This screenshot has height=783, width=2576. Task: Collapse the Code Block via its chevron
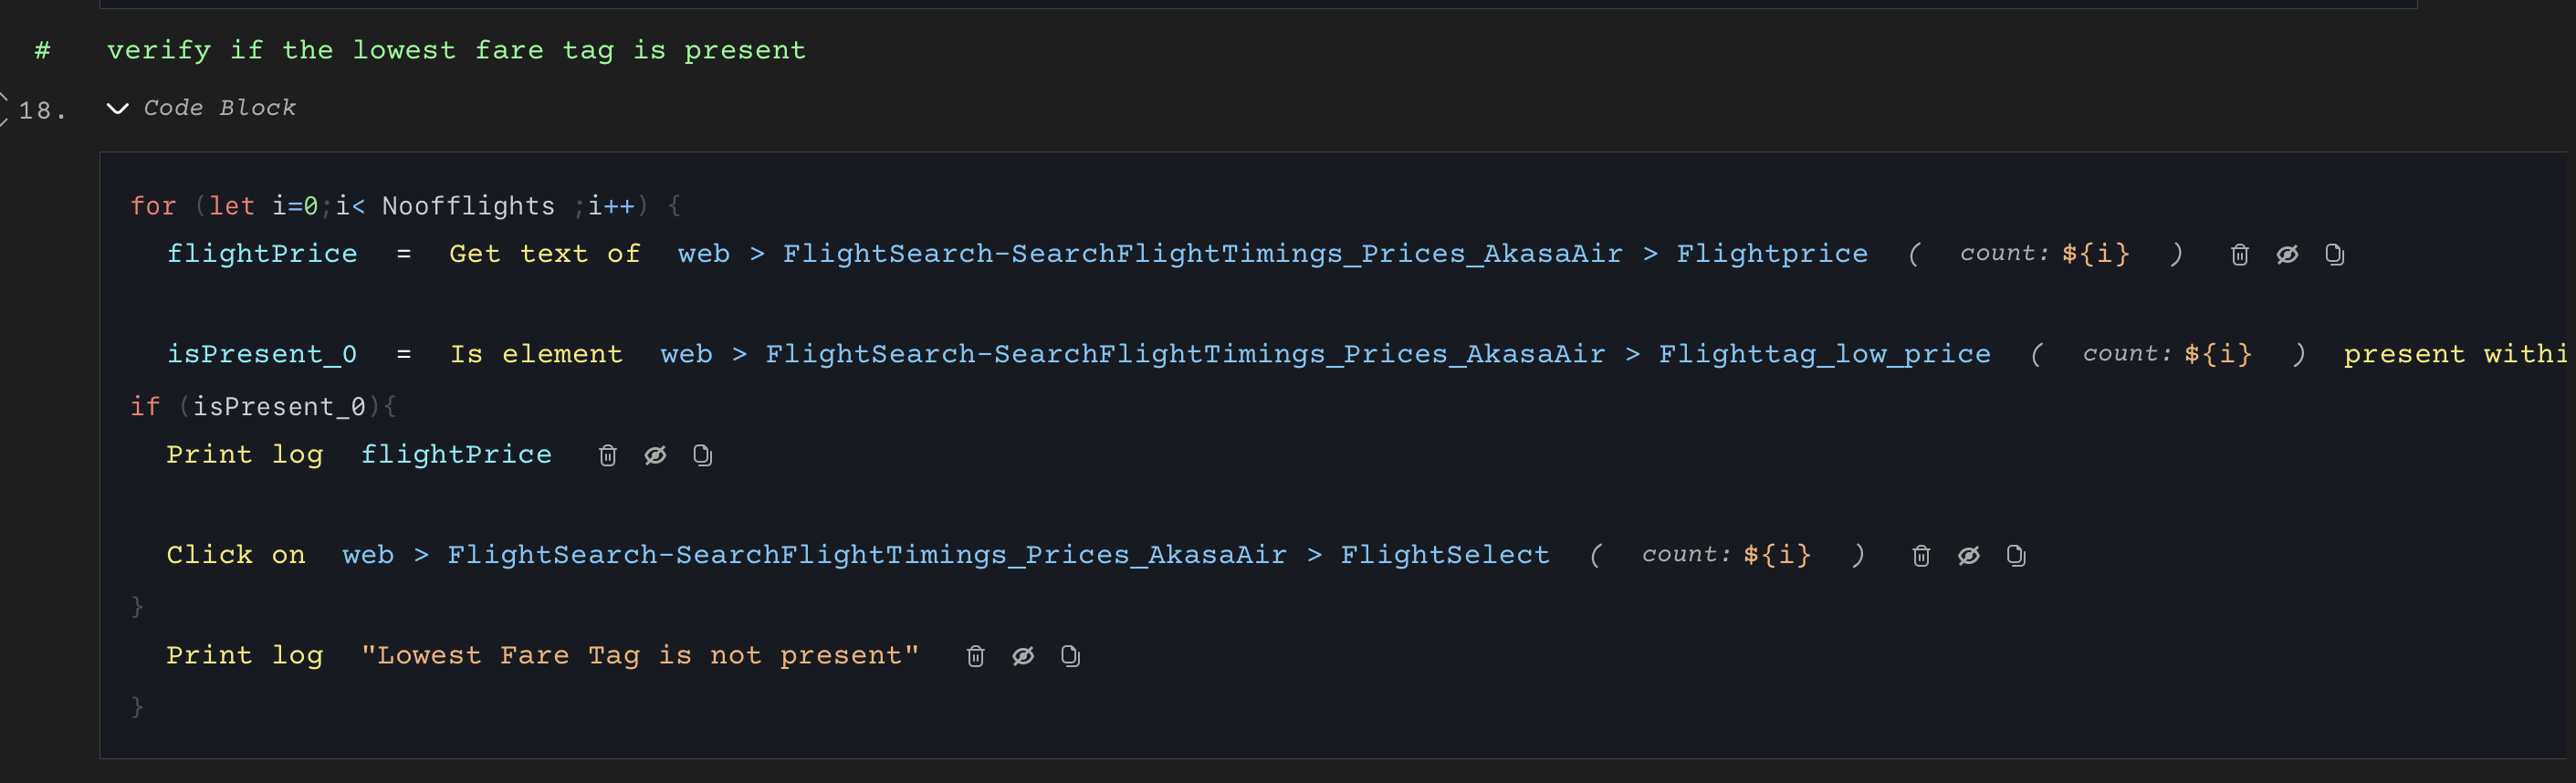(117, 108)
